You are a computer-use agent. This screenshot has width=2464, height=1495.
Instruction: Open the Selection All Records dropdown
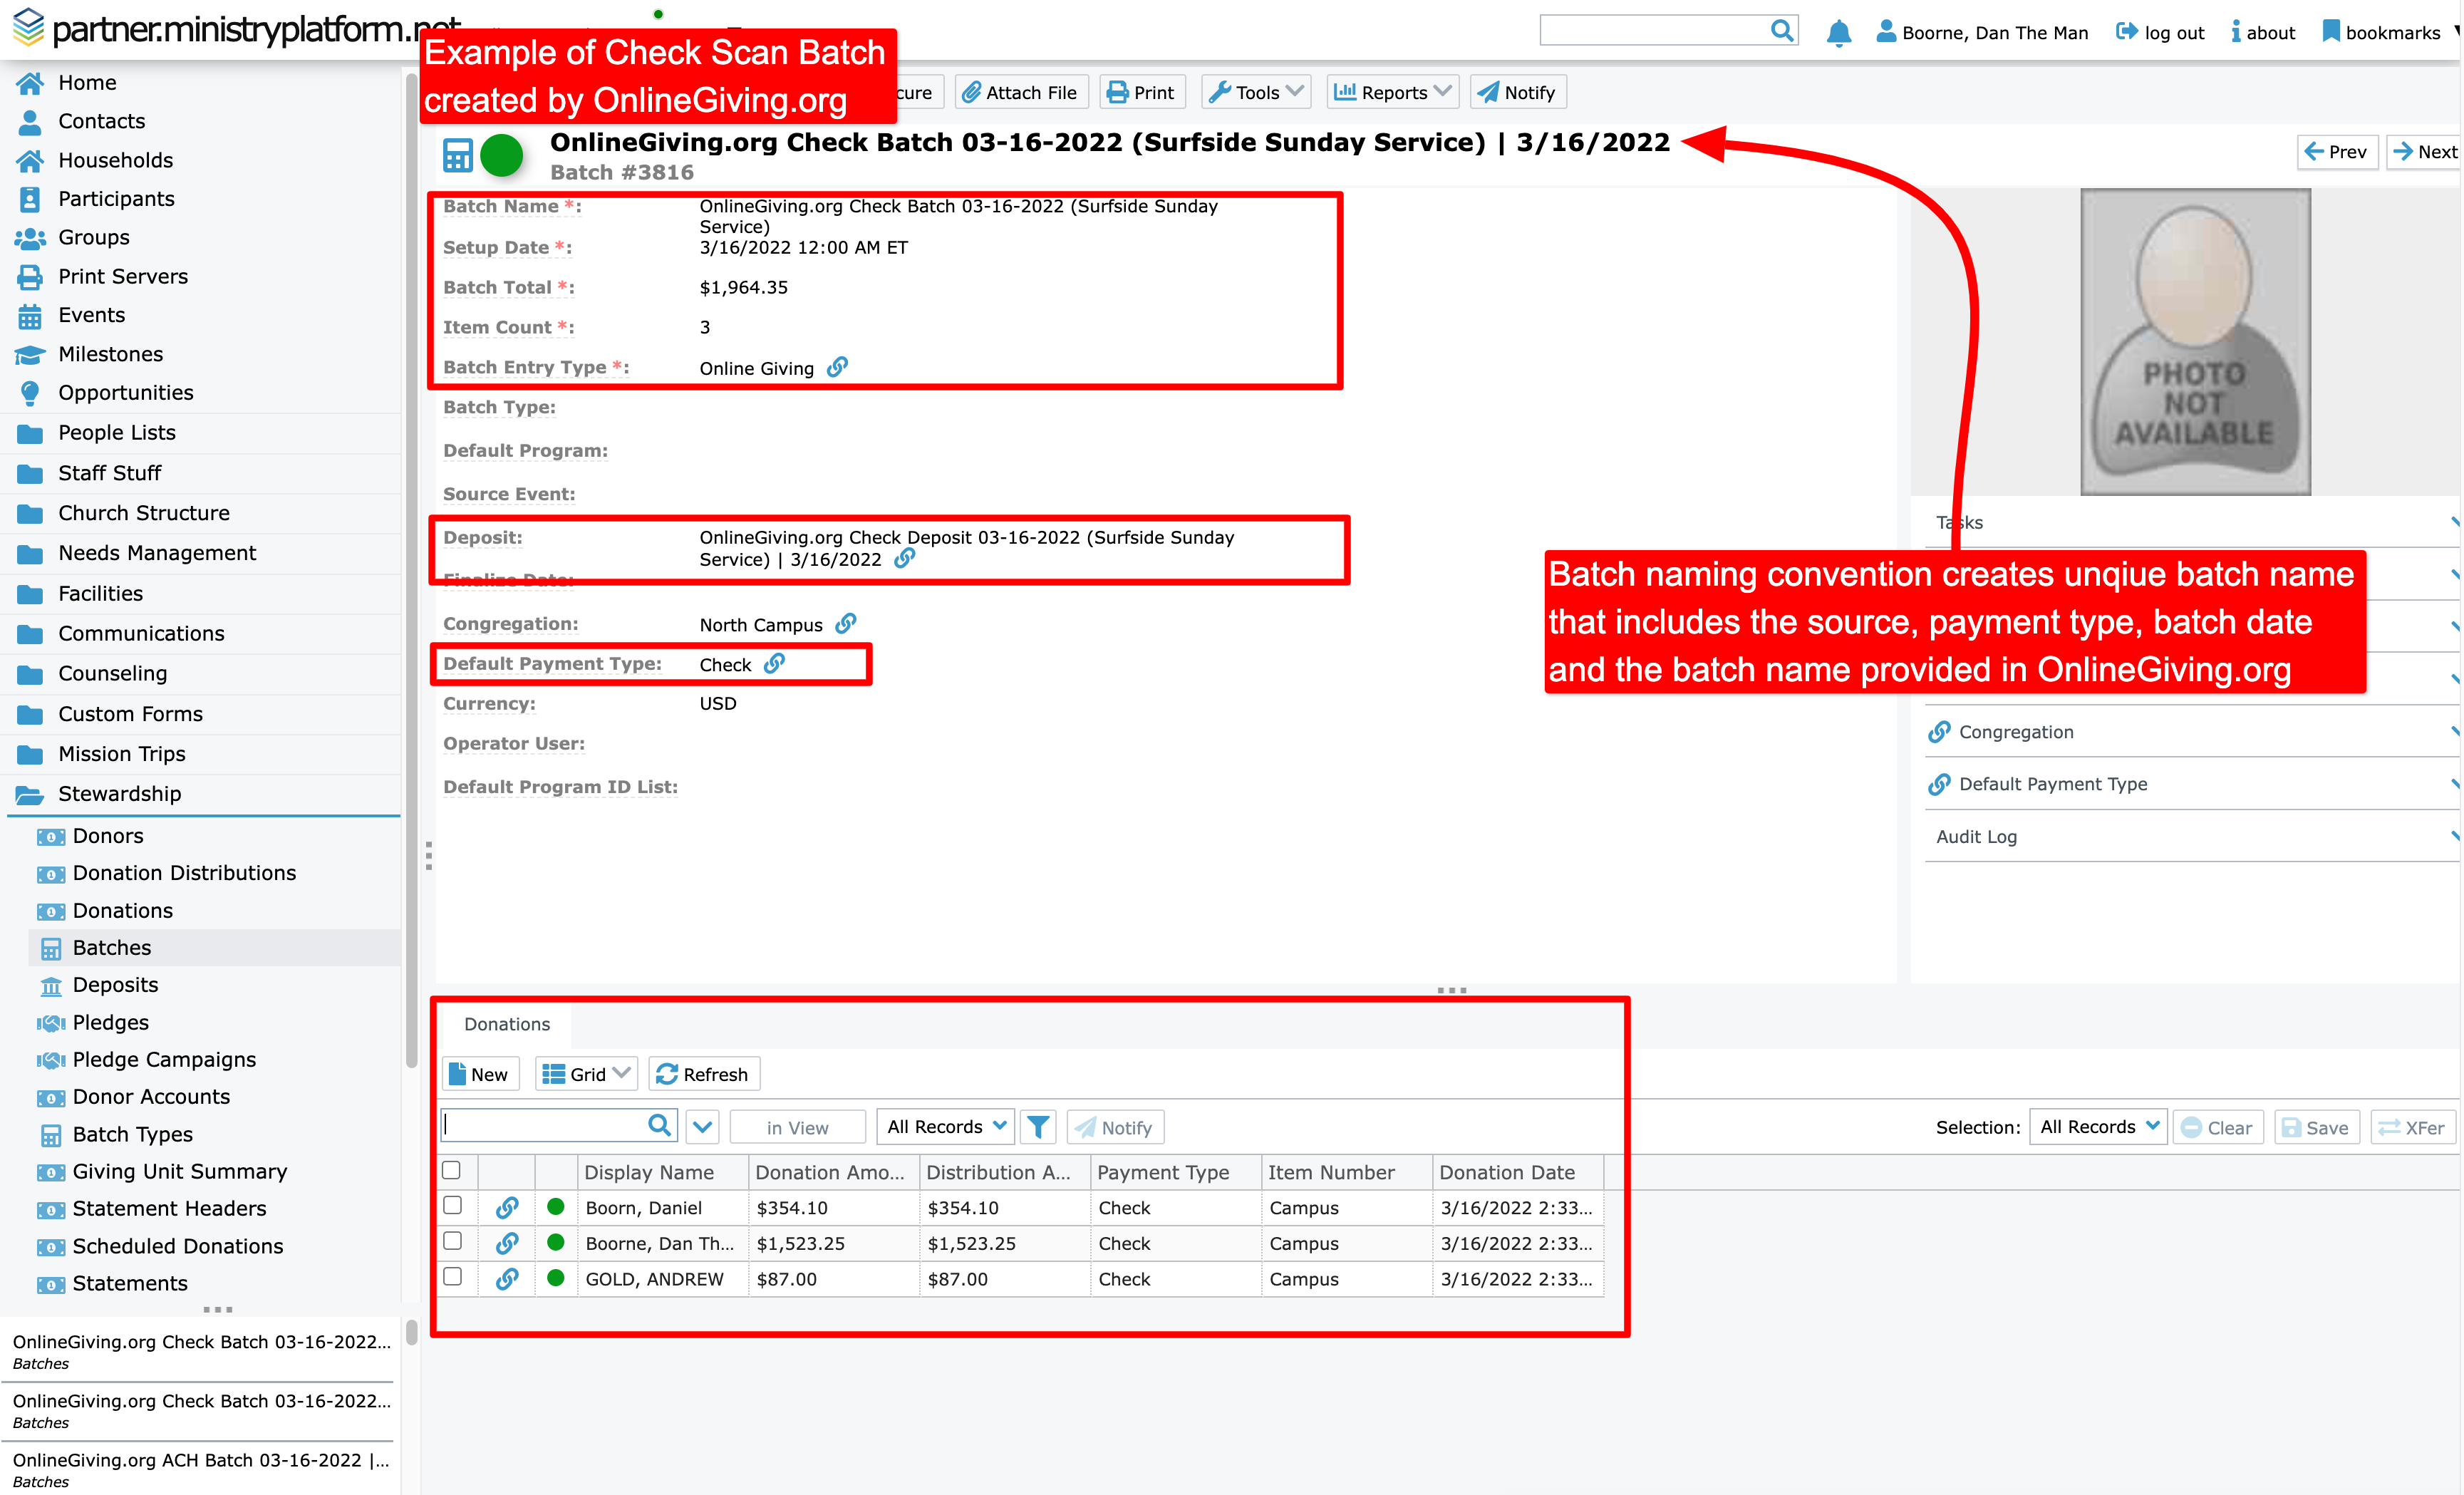[x=2097, y=1127]
